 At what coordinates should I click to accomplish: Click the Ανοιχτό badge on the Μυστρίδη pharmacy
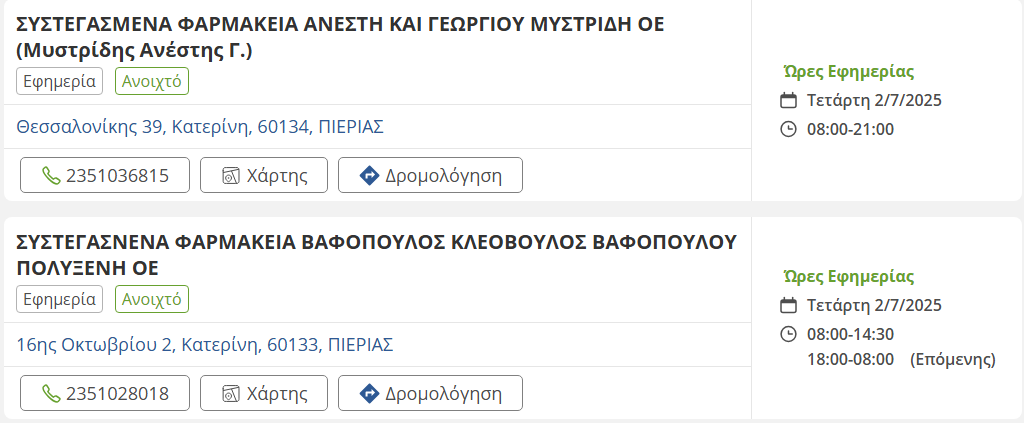click(x=152, y=81)
